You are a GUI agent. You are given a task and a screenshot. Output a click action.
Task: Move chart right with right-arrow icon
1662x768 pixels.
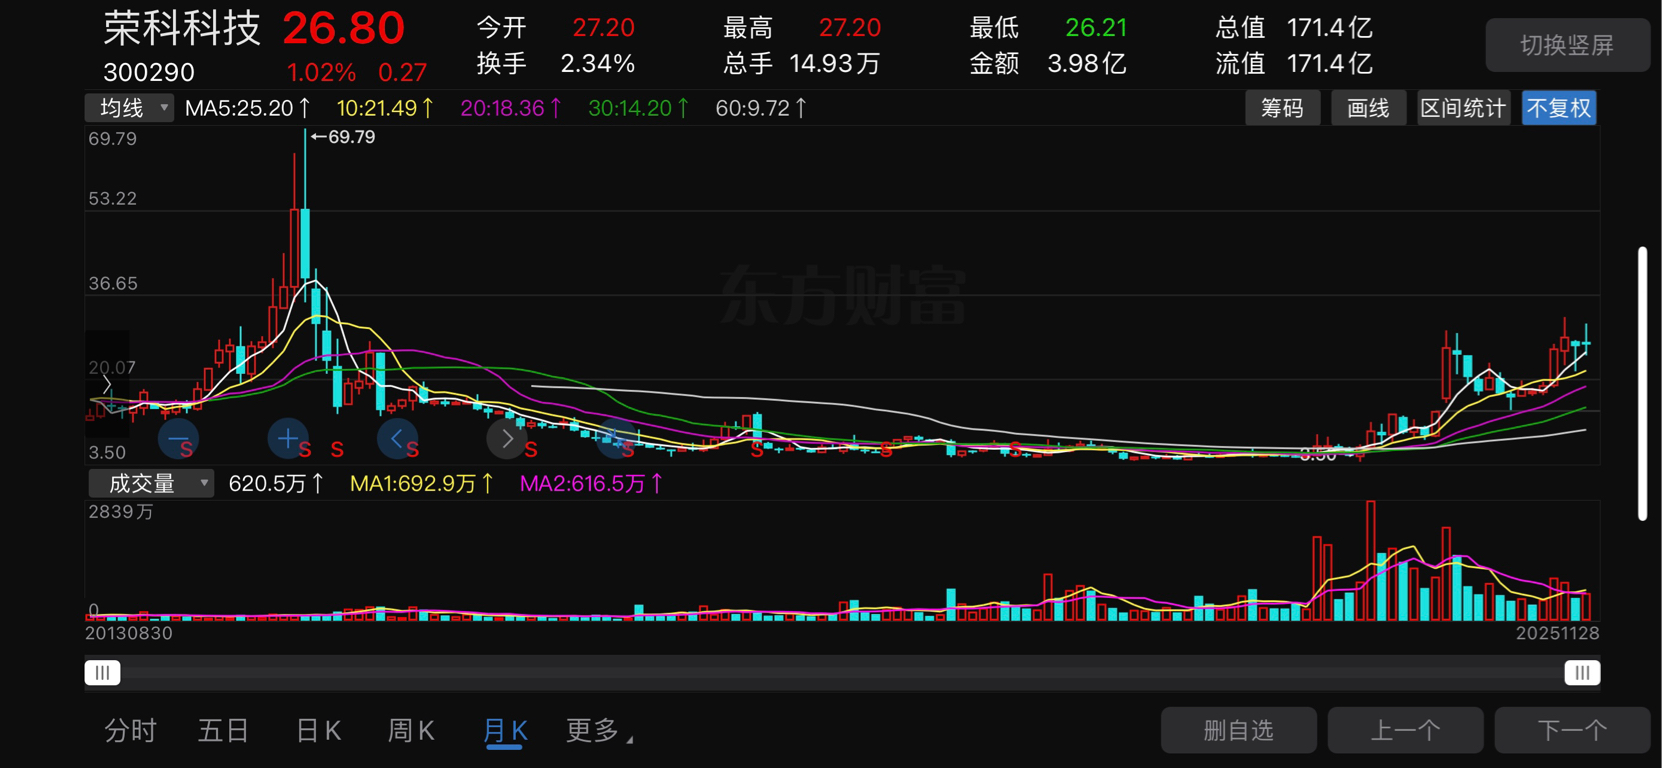(507, 438)
